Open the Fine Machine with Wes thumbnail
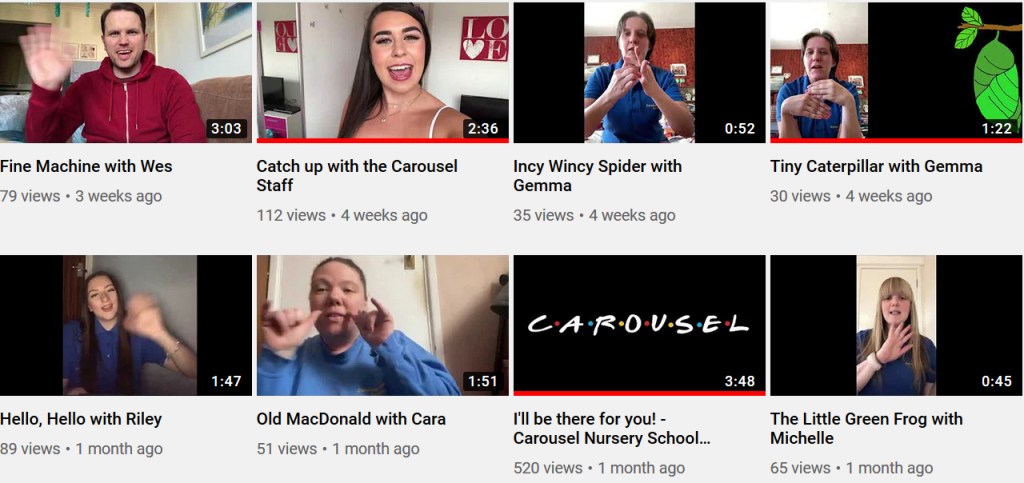Image resolution: width=1024 pixels, height=483 pixels. [x=125, y=72]
